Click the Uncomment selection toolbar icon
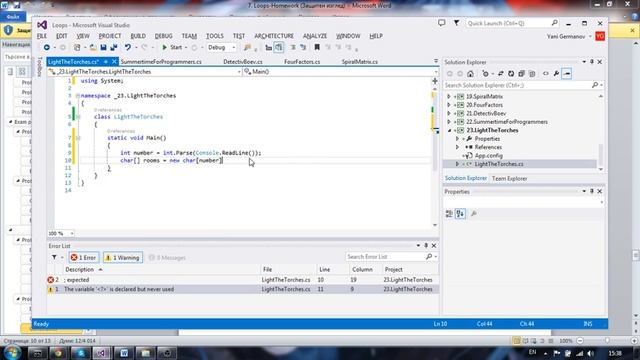 coord(303,47)
